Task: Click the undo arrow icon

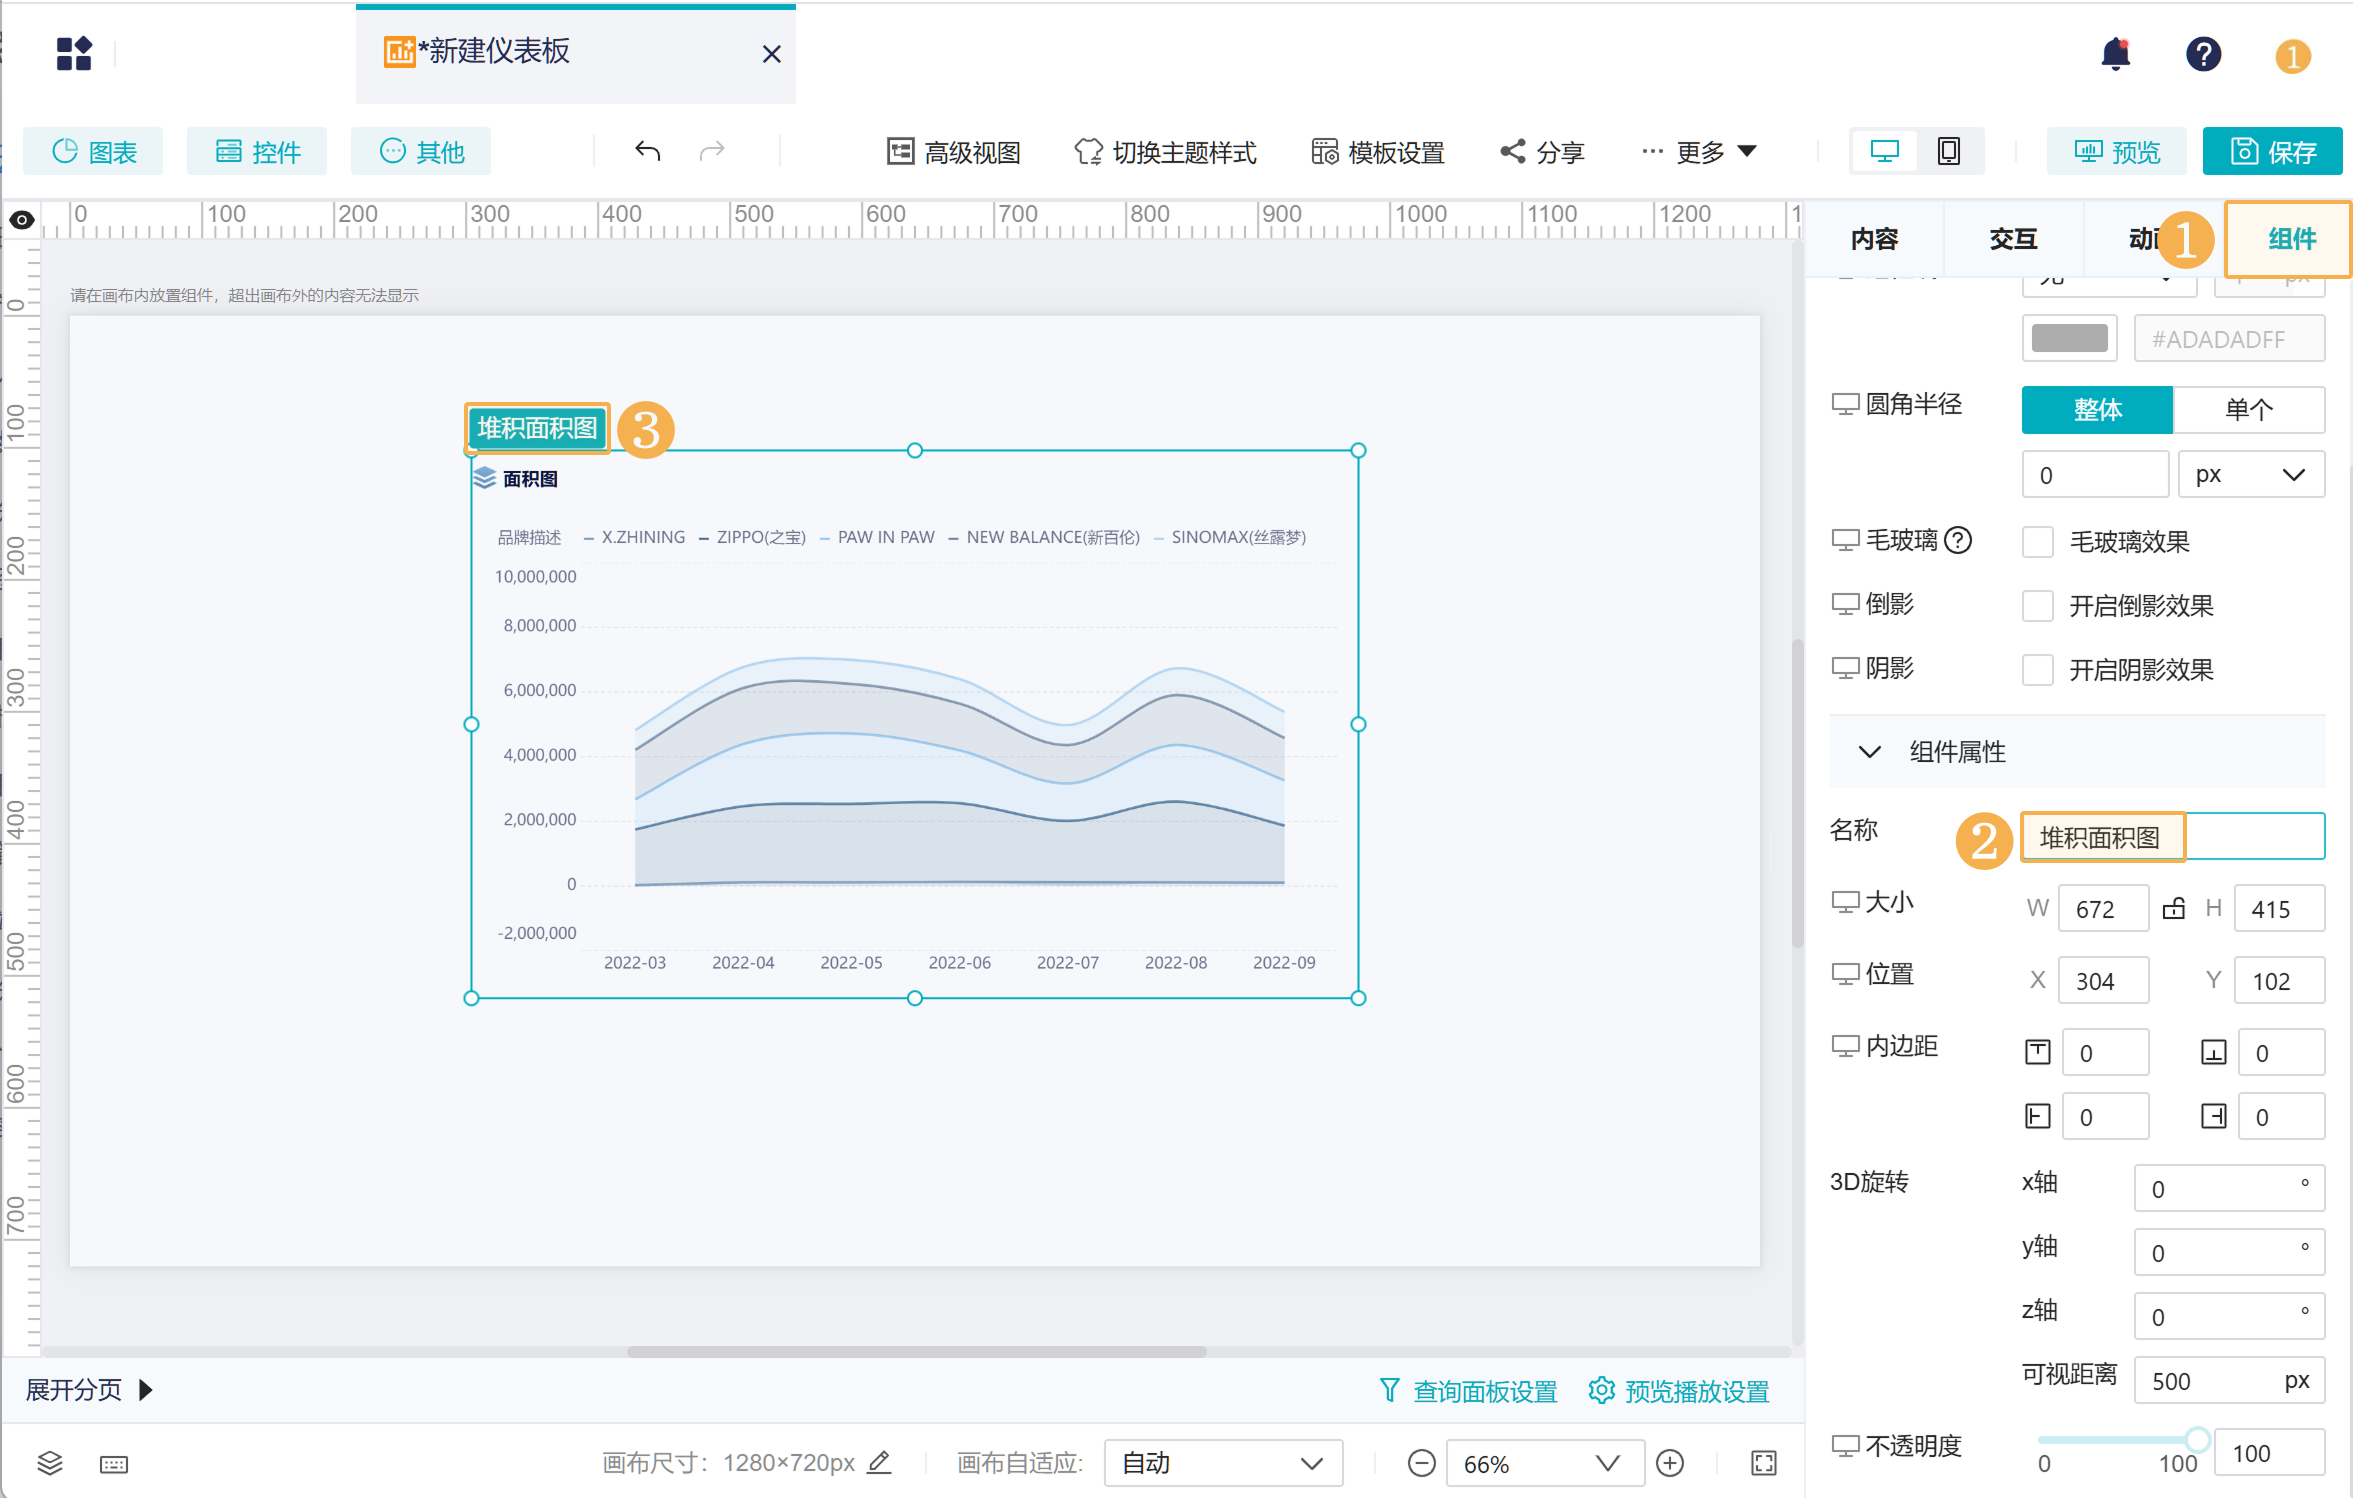Action: (648, 151)
